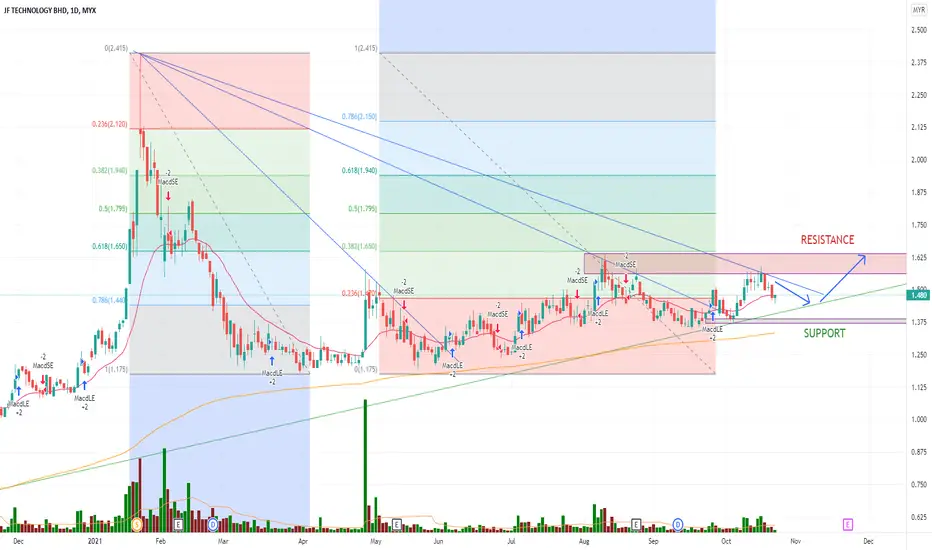
Task: Select the RESISTANCE text label
Action: (827, 240)
